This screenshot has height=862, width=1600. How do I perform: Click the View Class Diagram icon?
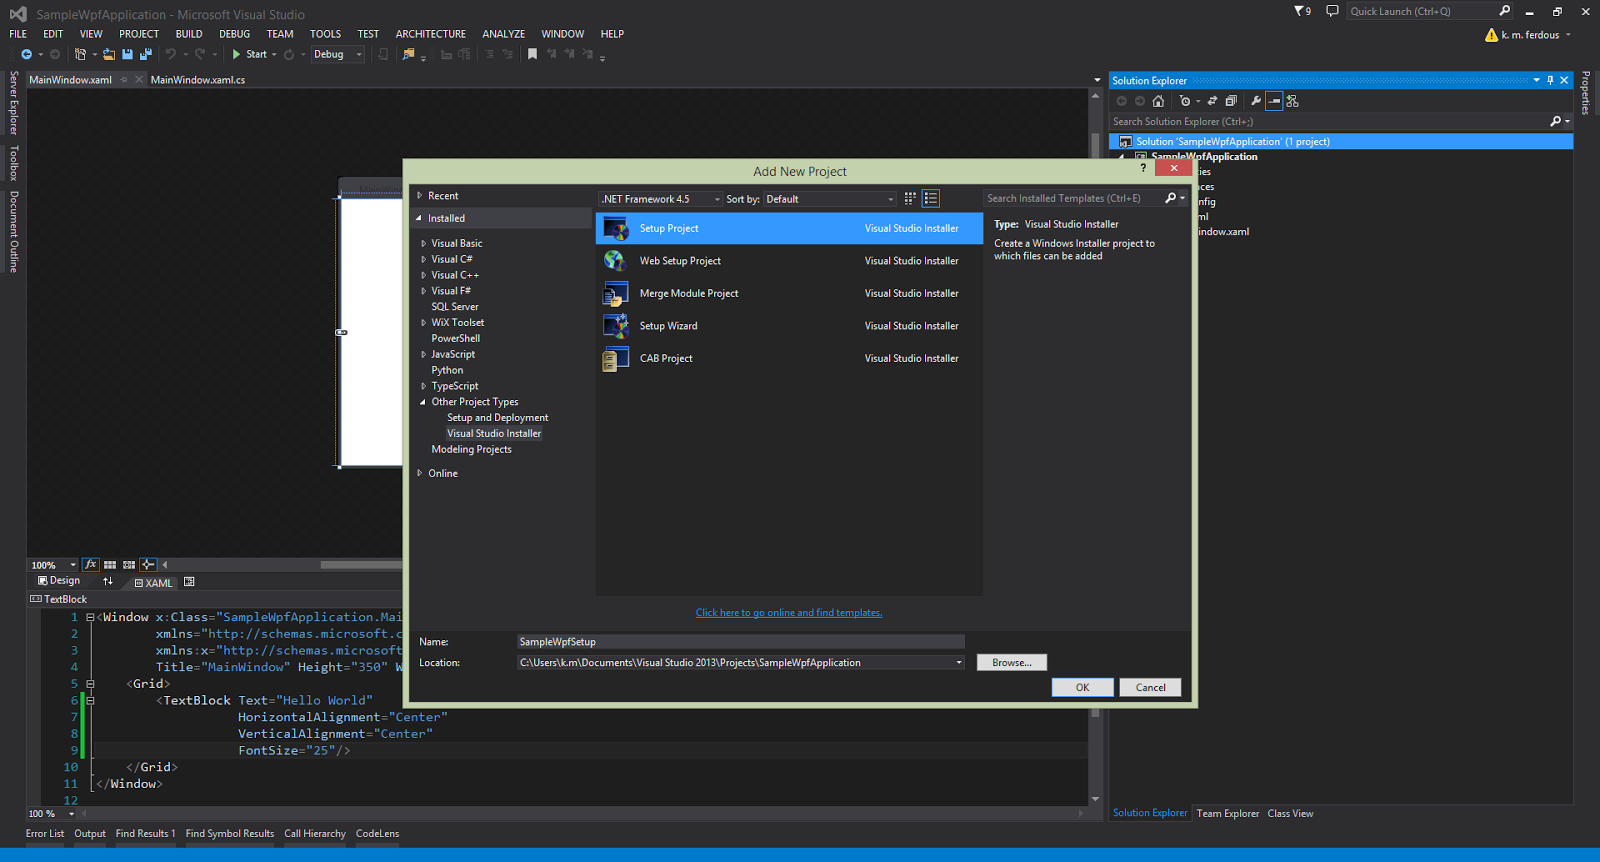pyautogui.click(x=1293, y=101)
